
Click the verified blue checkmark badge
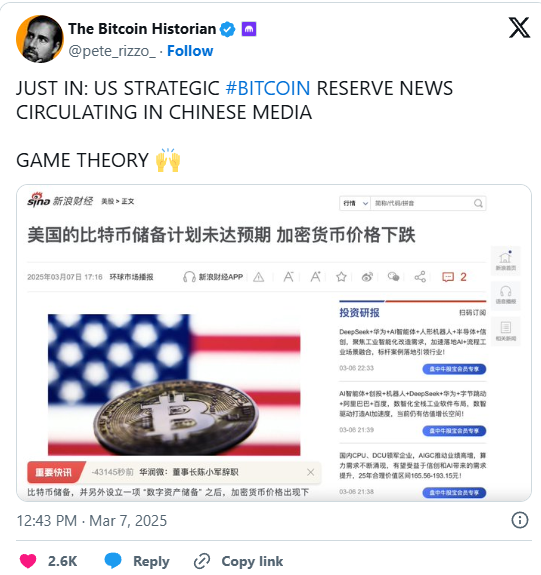point(227,29)
